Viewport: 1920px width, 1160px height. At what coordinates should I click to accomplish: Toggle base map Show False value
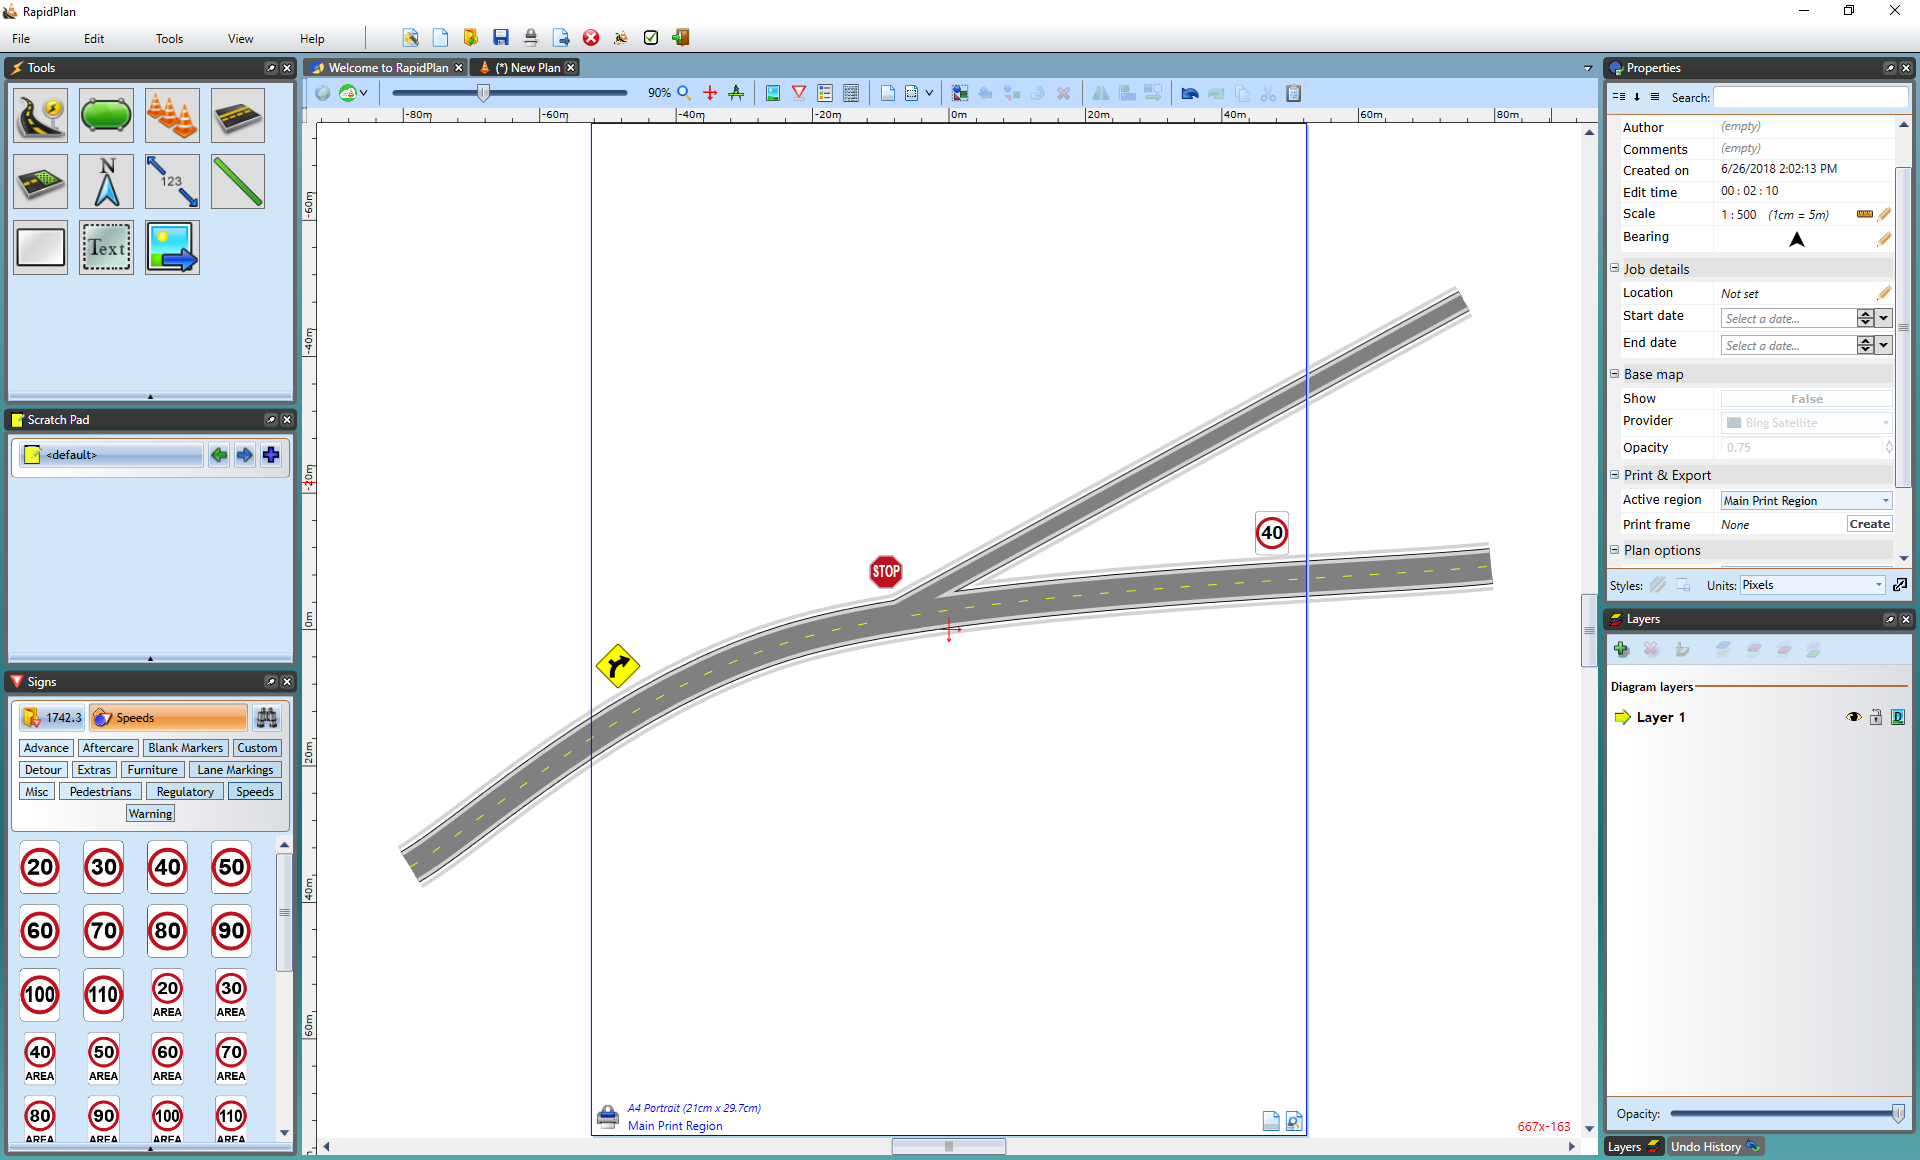[1806, 399]
